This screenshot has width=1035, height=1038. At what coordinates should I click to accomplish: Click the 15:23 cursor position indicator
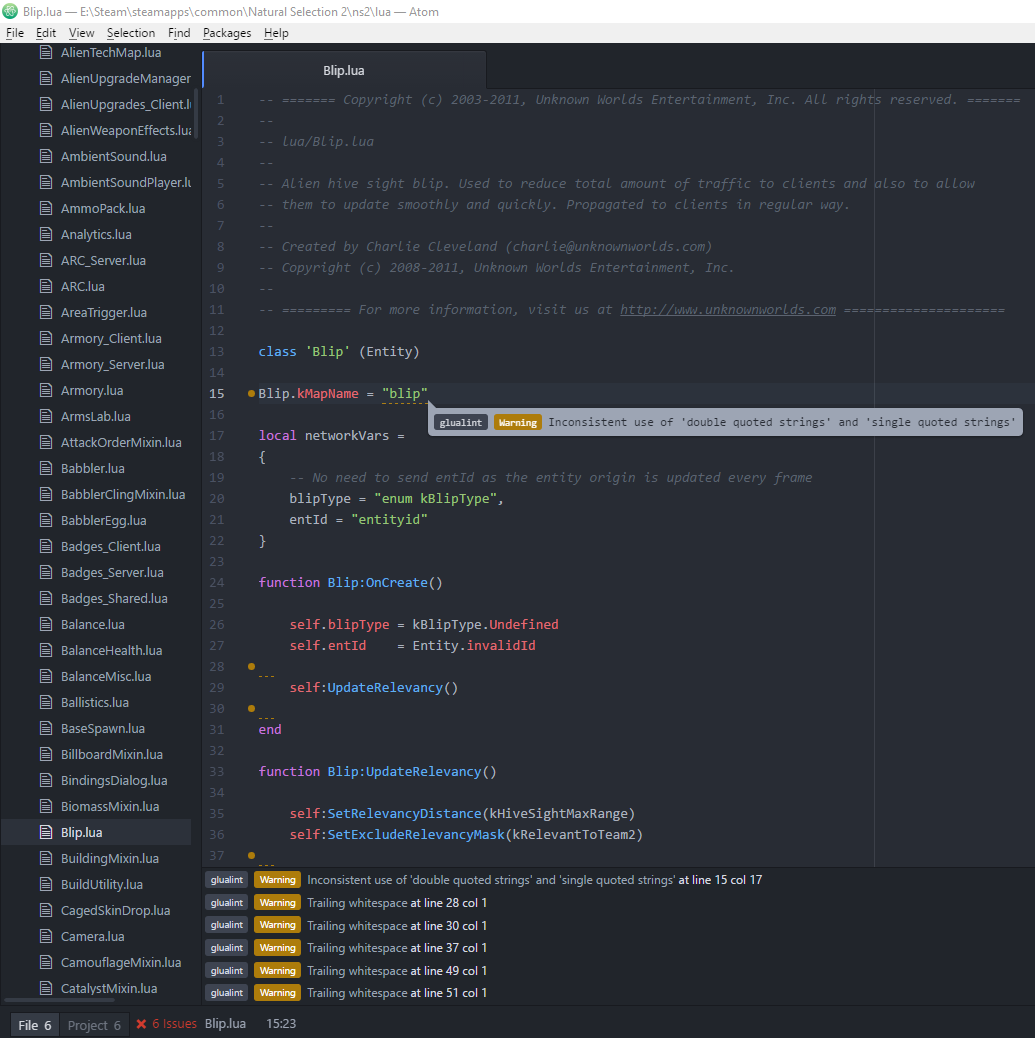pyautogui.click(x=281, y=1024)
